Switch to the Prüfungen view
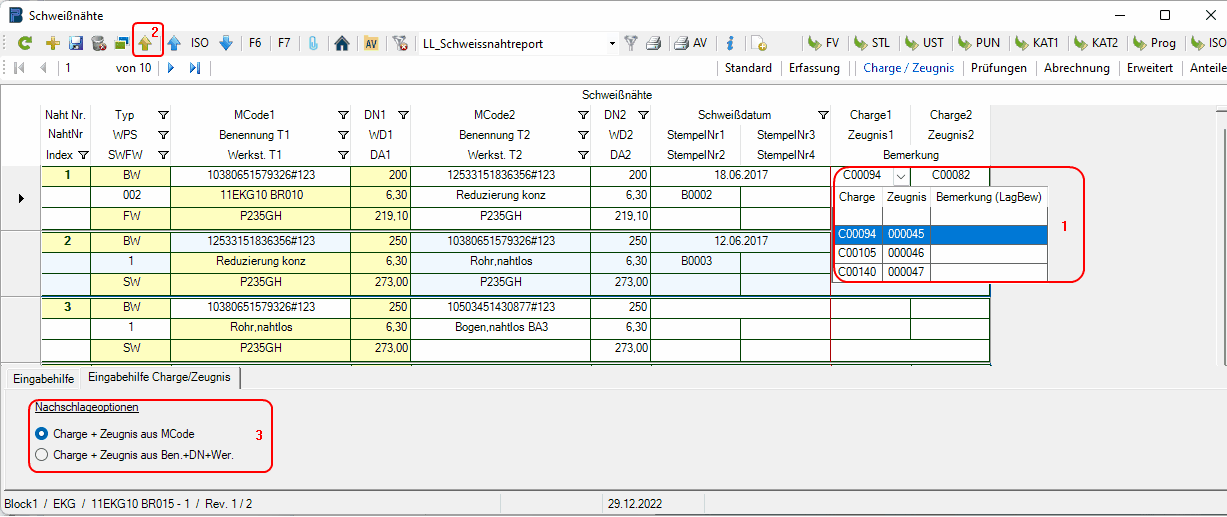1227x517 pixels. tap(998, 68)
